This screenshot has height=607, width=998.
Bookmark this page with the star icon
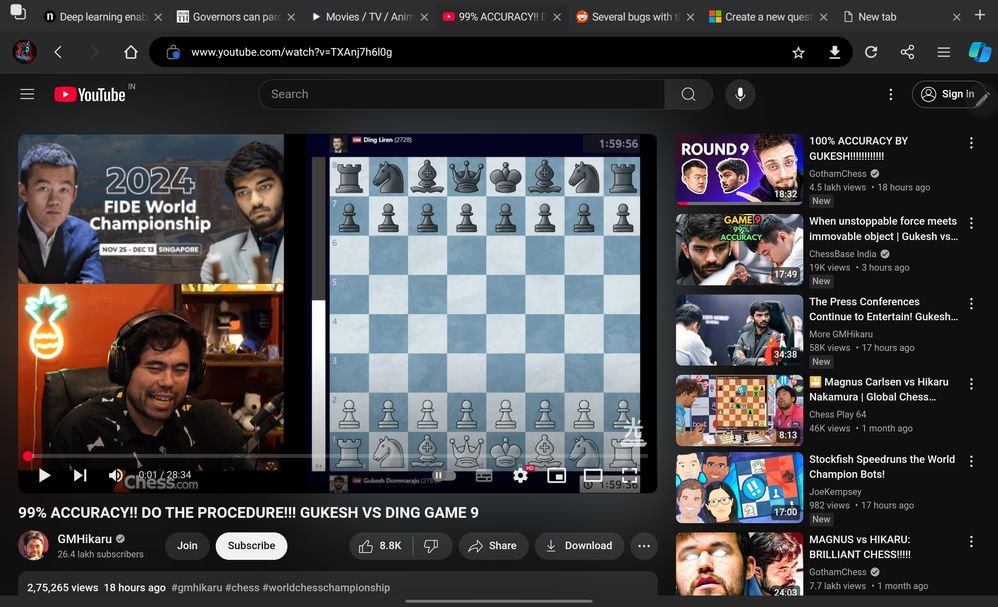(x=798, y=52)
